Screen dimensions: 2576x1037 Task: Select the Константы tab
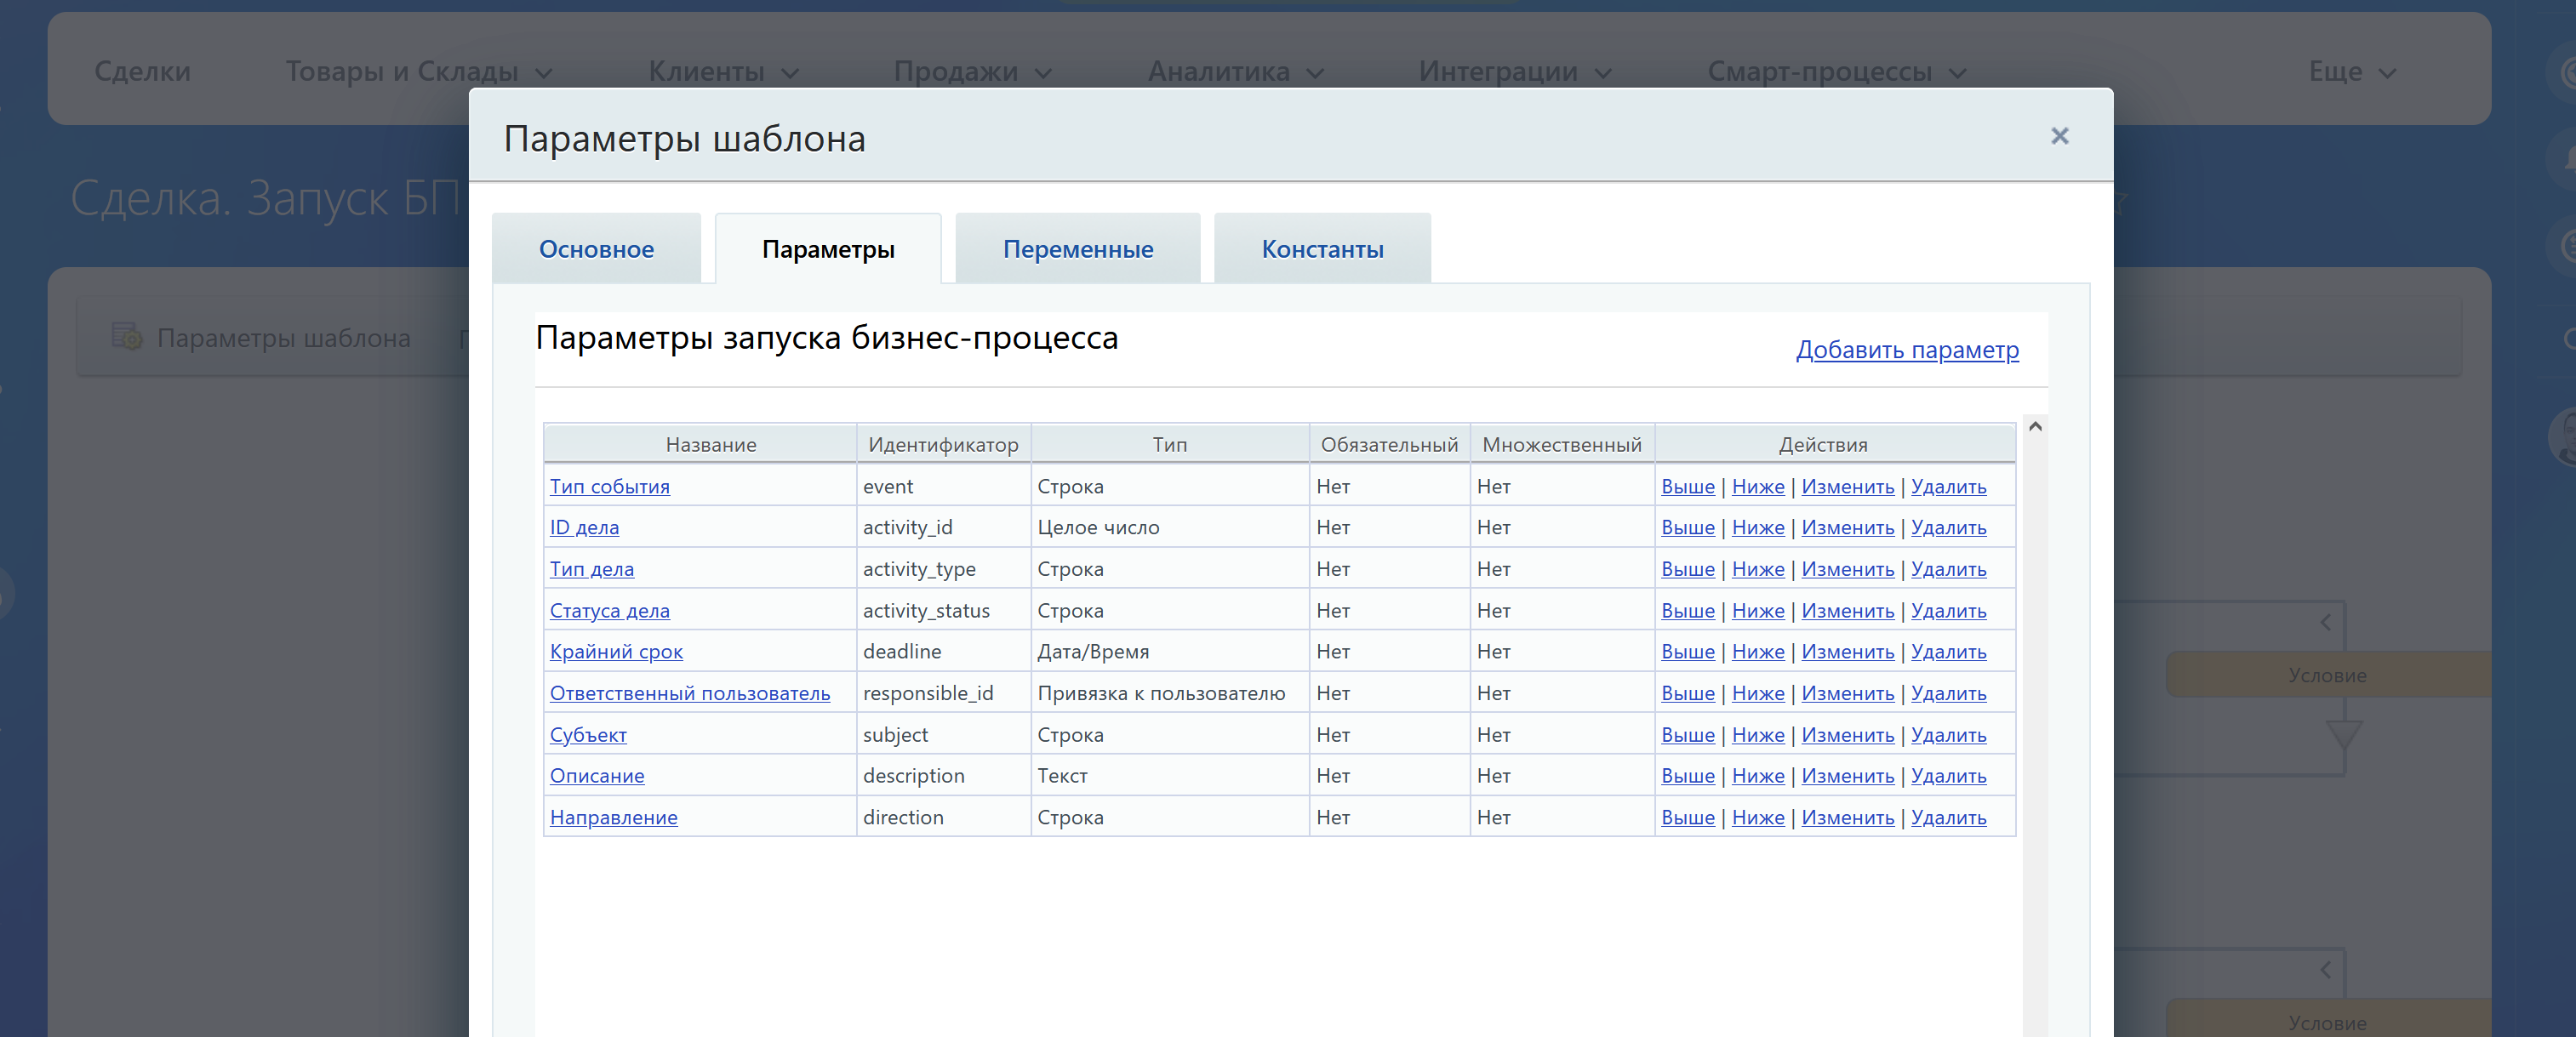tap(1321, 249)
